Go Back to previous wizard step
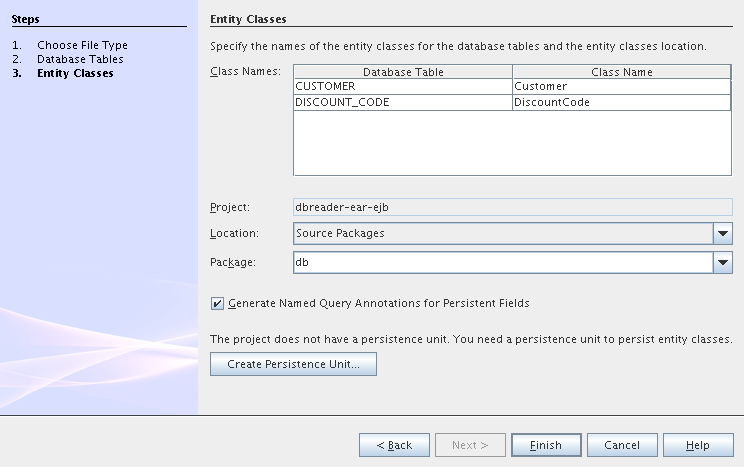744x467 pixels. click(x=394, y=445)
